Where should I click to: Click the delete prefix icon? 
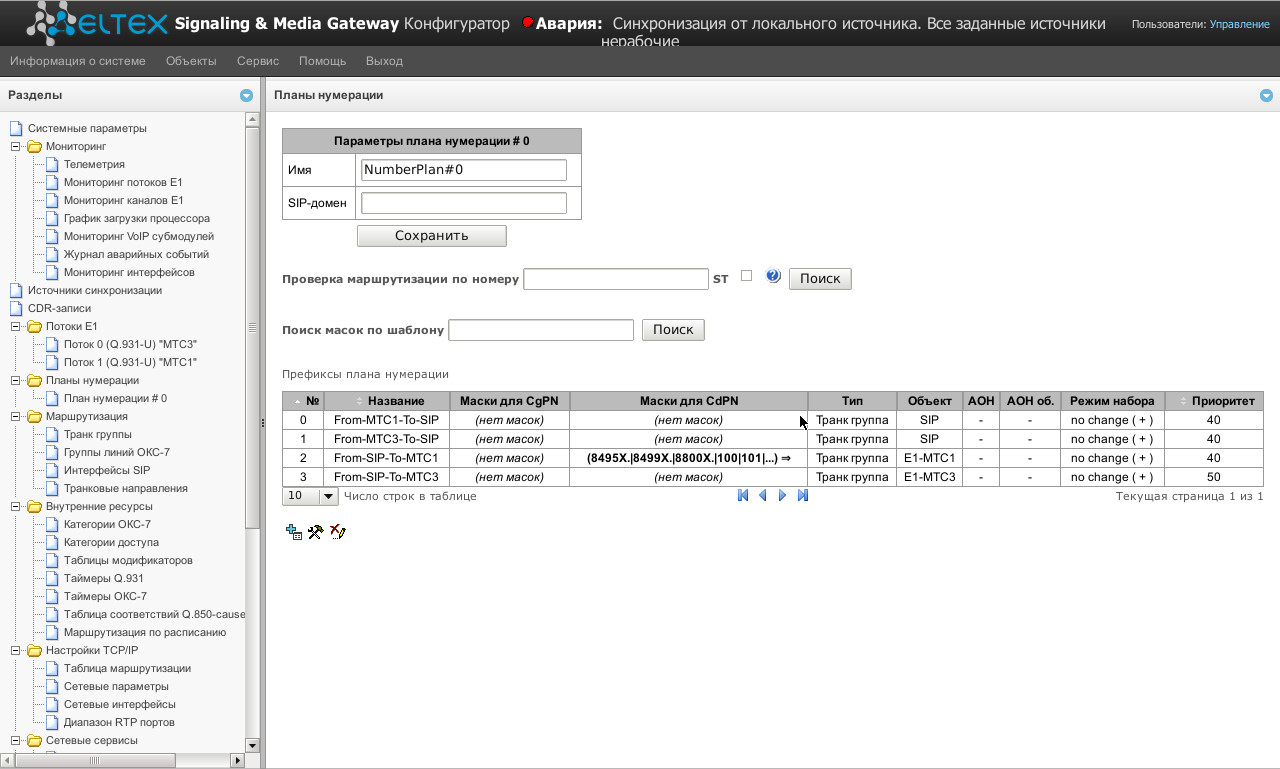click(x=337, y=532)
